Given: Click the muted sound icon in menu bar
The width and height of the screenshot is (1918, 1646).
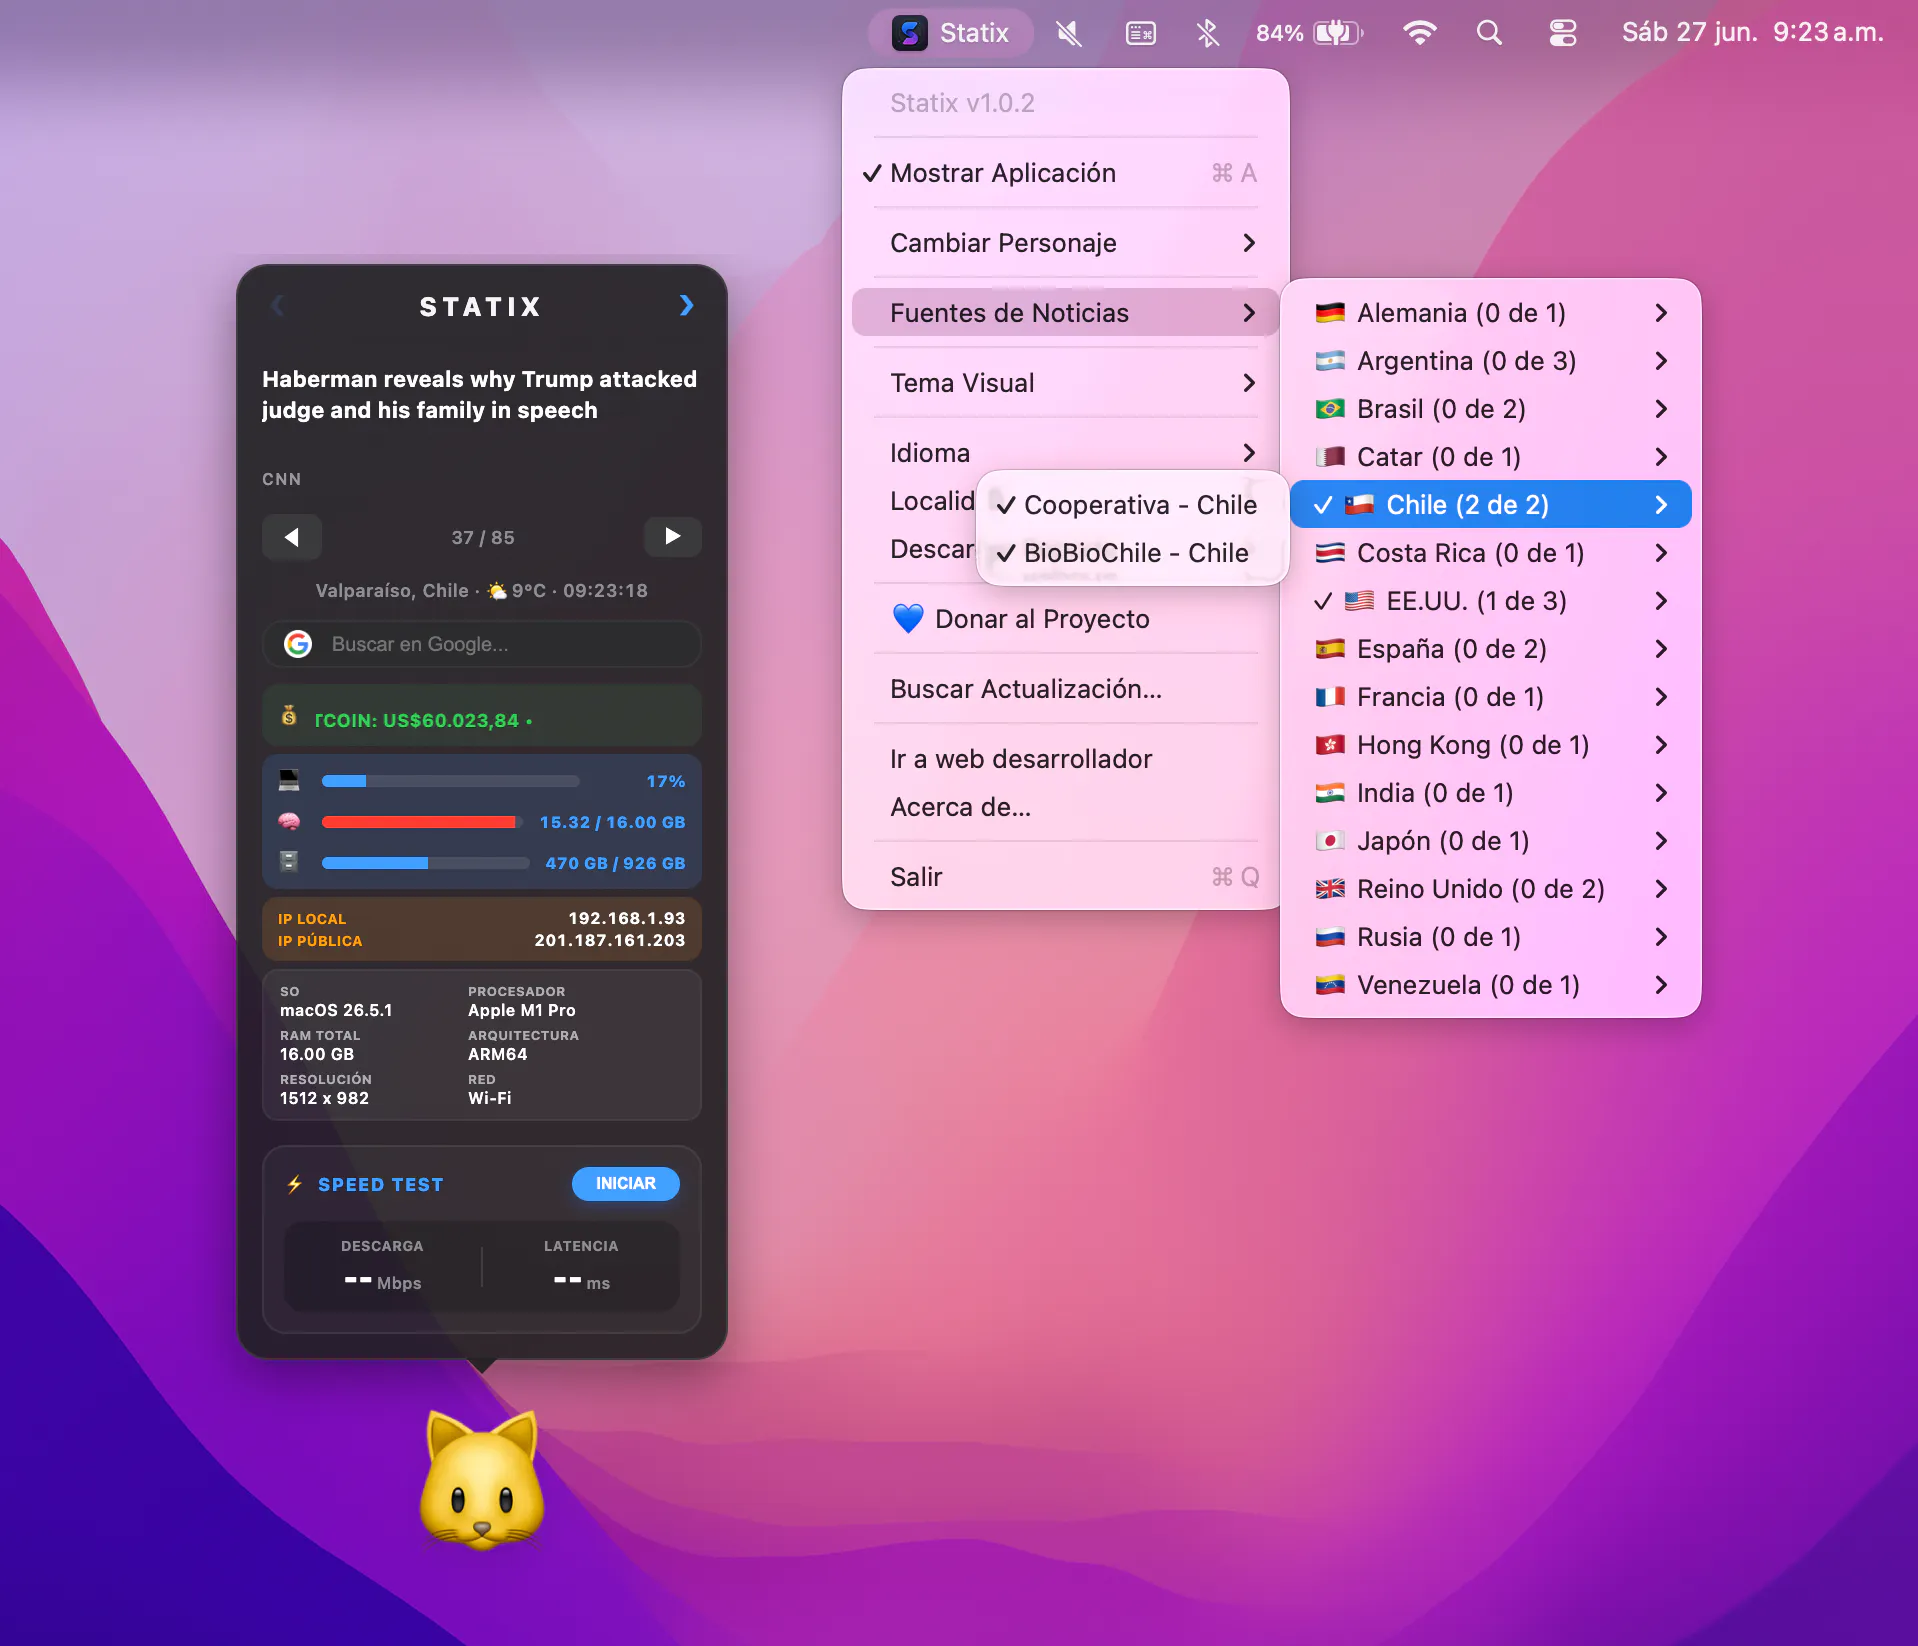Looking at the screenshot, I should coord(1068,33).
